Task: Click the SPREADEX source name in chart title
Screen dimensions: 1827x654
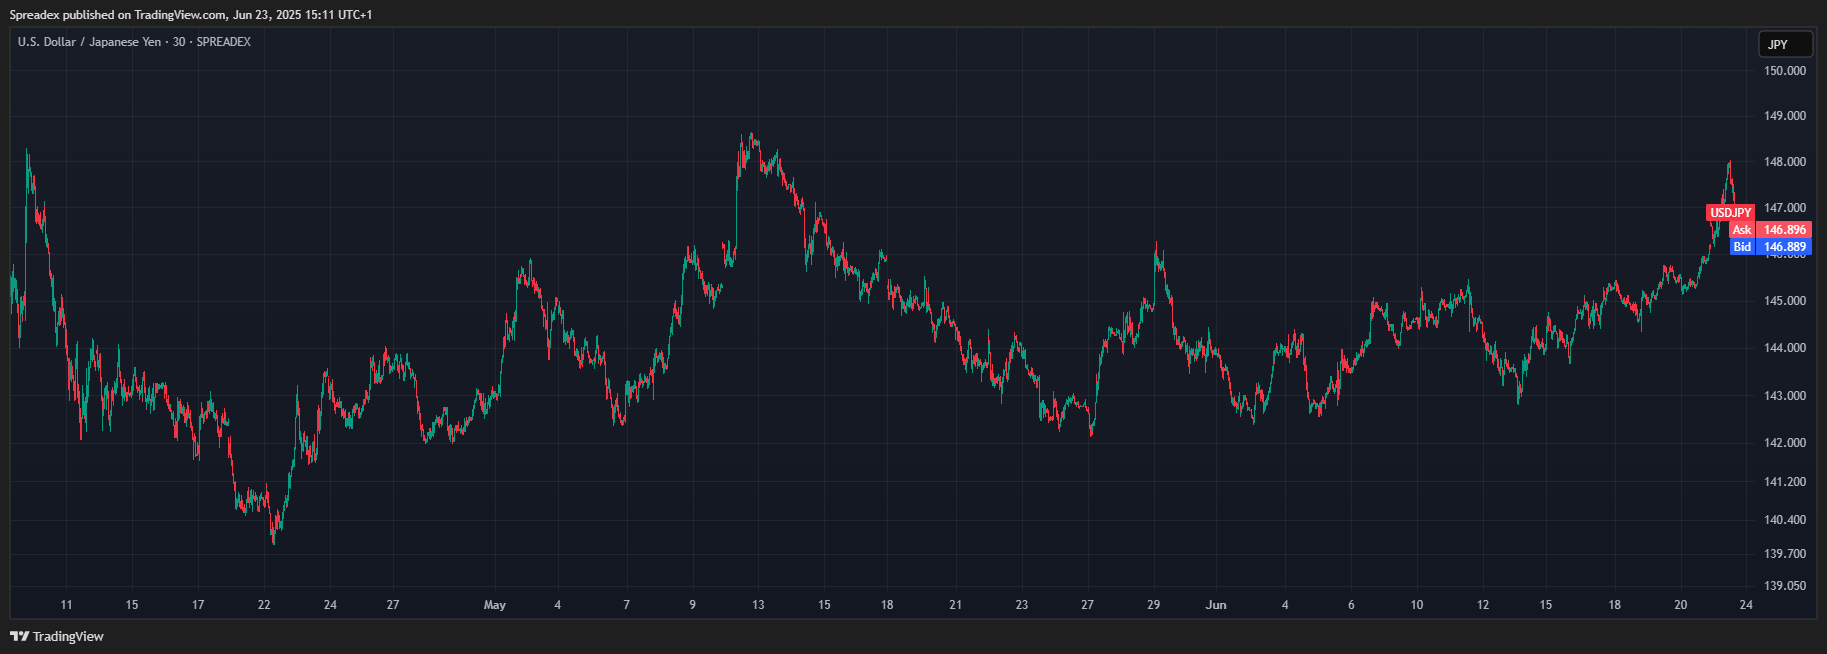Action: tap(224, 42)
